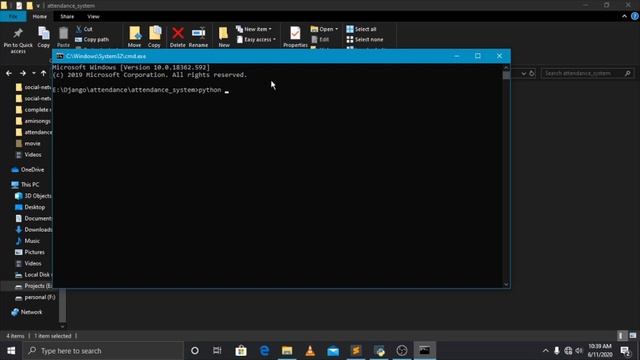This screenshot has width=640, height=360.
Task: Open Sublime Text from taskbar
Action: 356,351
